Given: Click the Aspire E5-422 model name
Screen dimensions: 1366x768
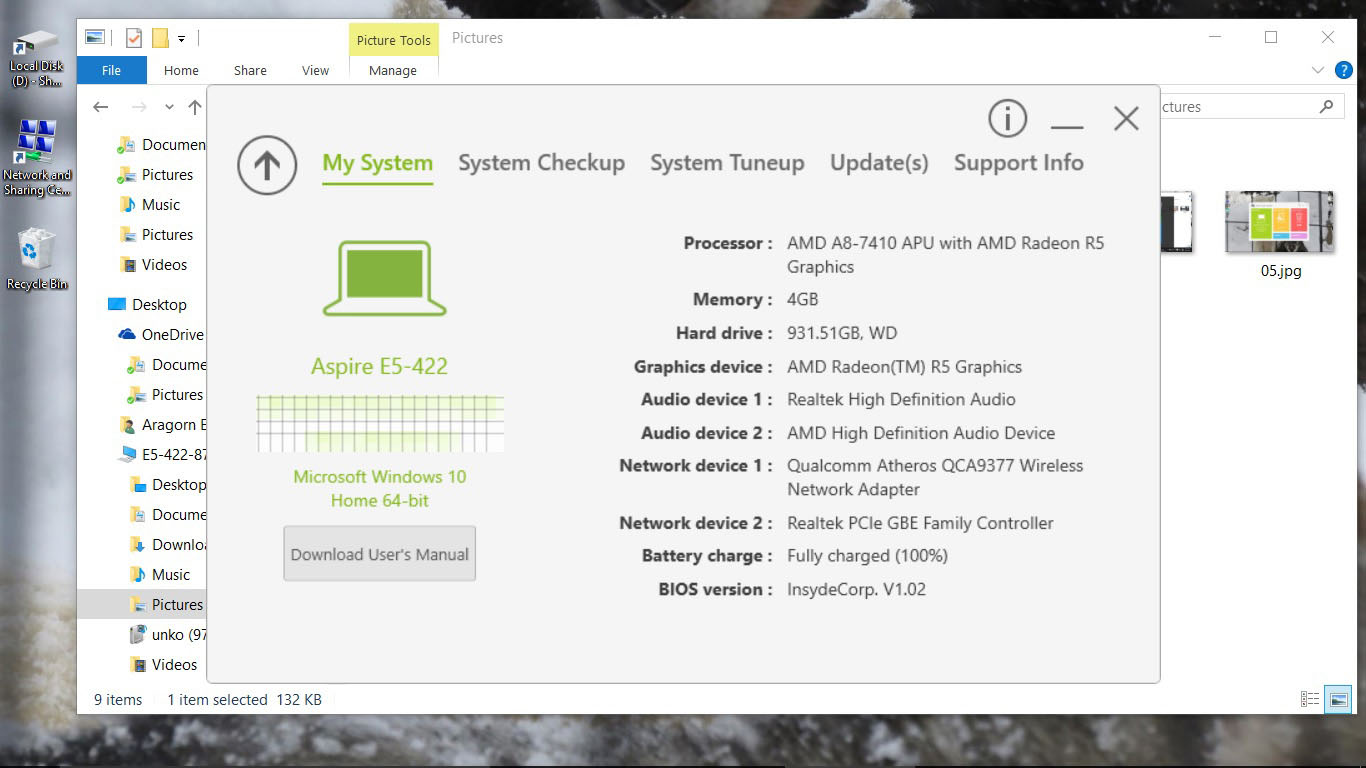Looking at the screenshot, I should point(380,366).
